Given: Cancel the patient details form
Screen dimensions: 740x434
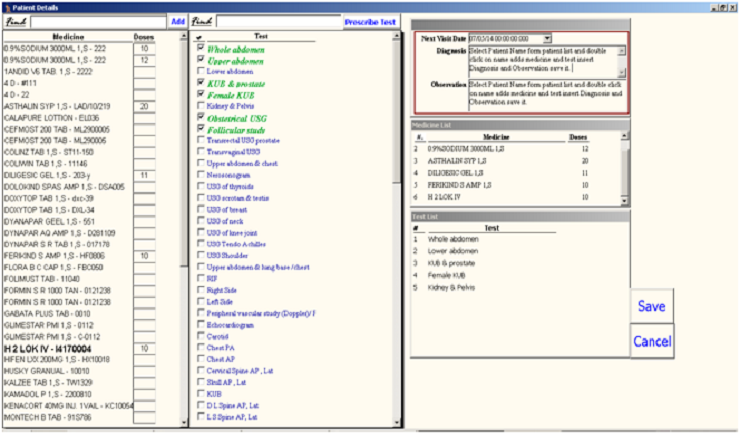Looking at the screenshot, I should pos(652,342).
